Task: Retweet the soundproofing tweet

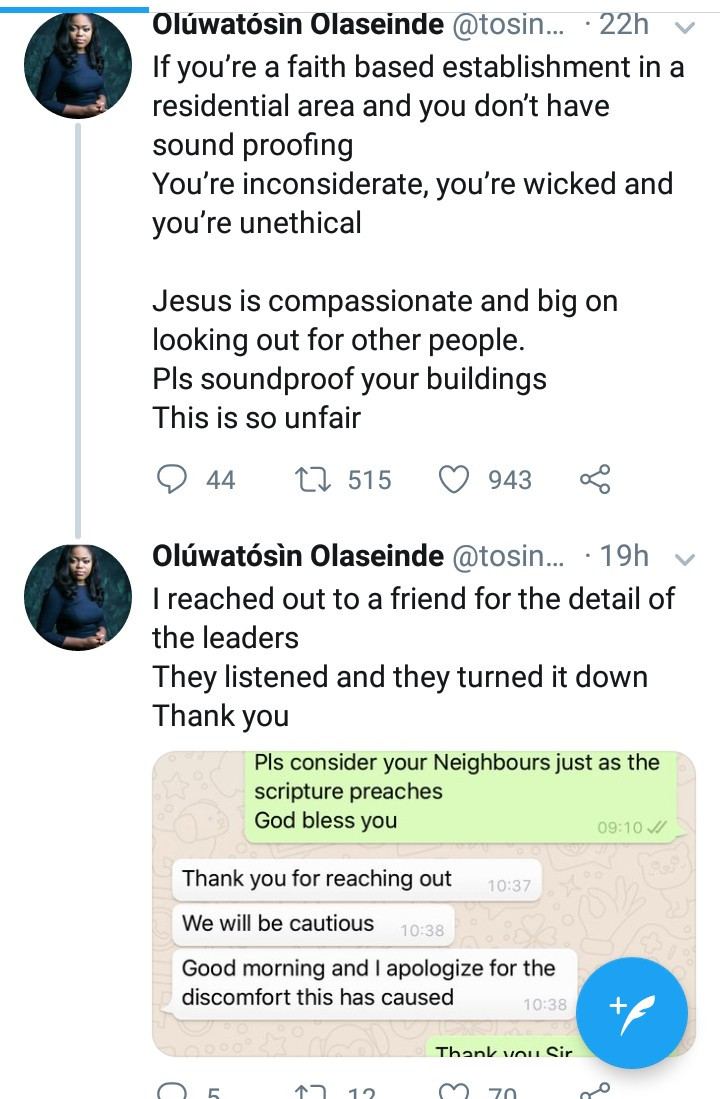Action: [312, 480]
